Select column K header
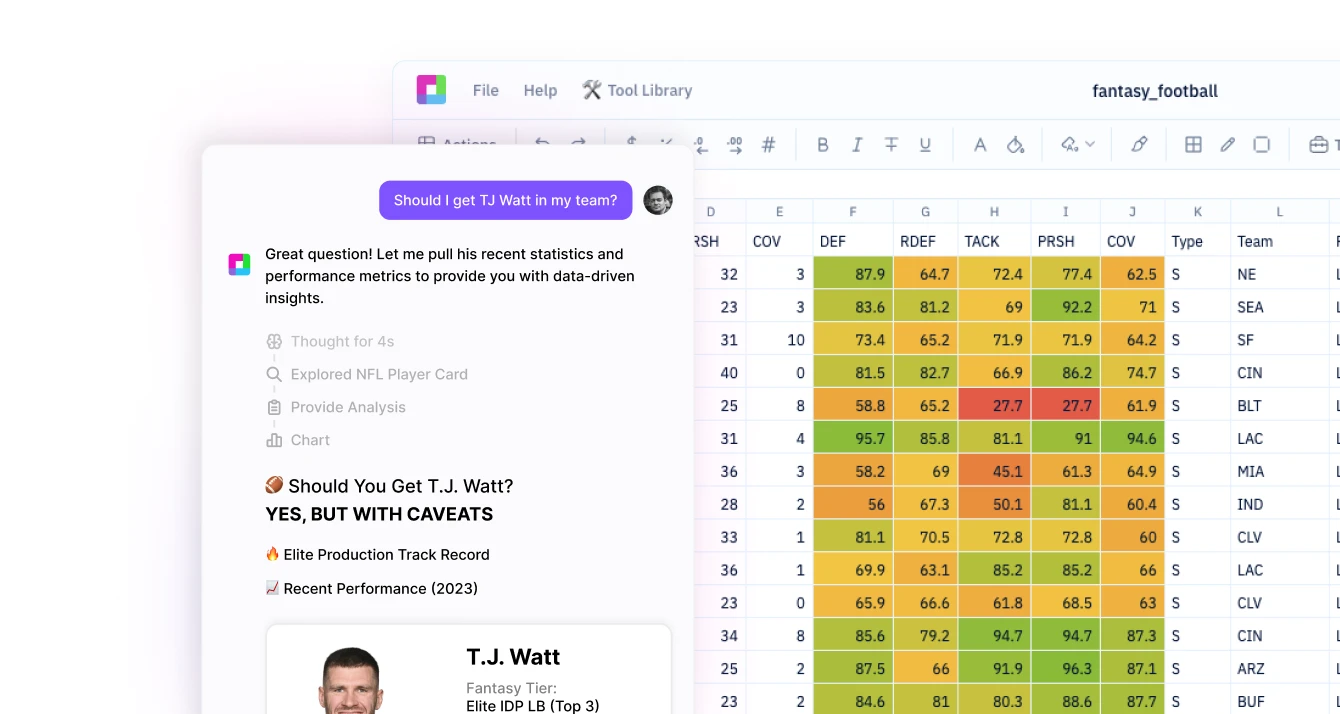The height and width of the screenshot is (714, 1340). (1198, 211)
